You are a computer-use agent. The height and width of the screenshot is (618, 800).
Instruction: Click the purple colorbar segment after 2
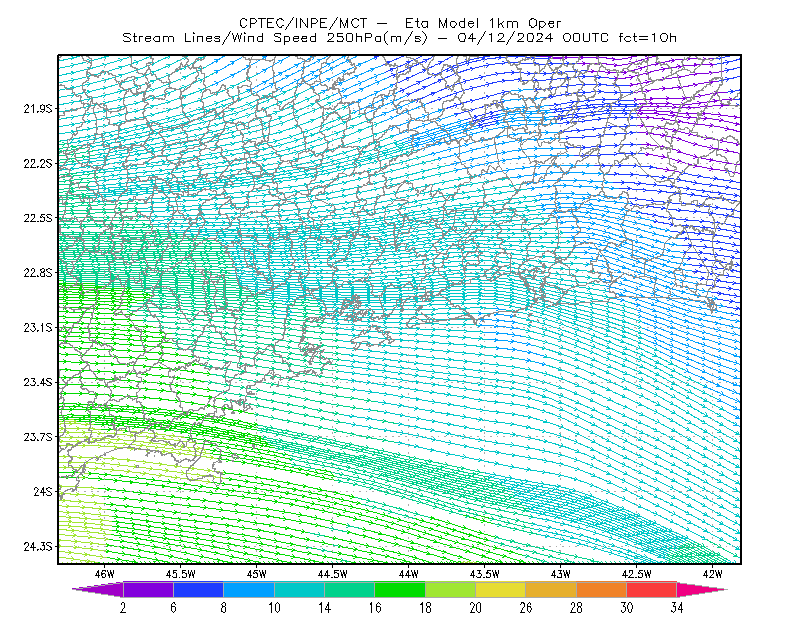pyautogui.click(x=148, y=589)
